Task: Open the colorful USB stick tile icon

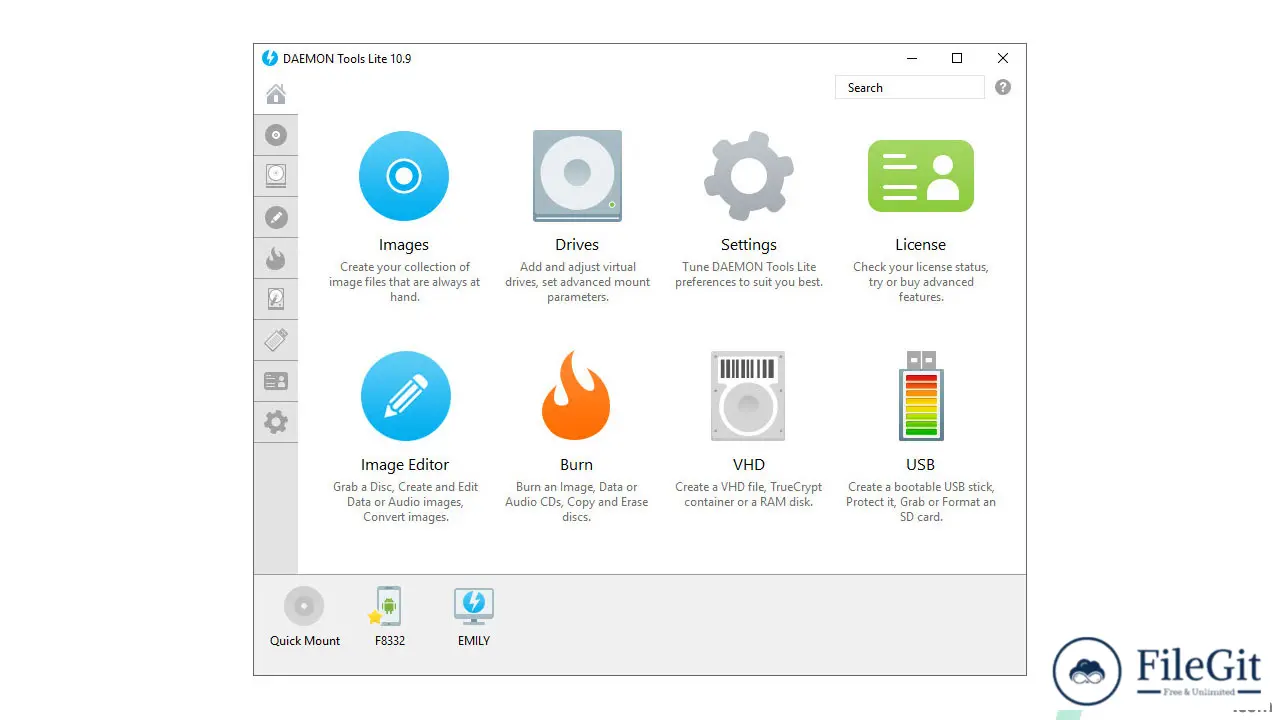Action: [x=921, y=396]
